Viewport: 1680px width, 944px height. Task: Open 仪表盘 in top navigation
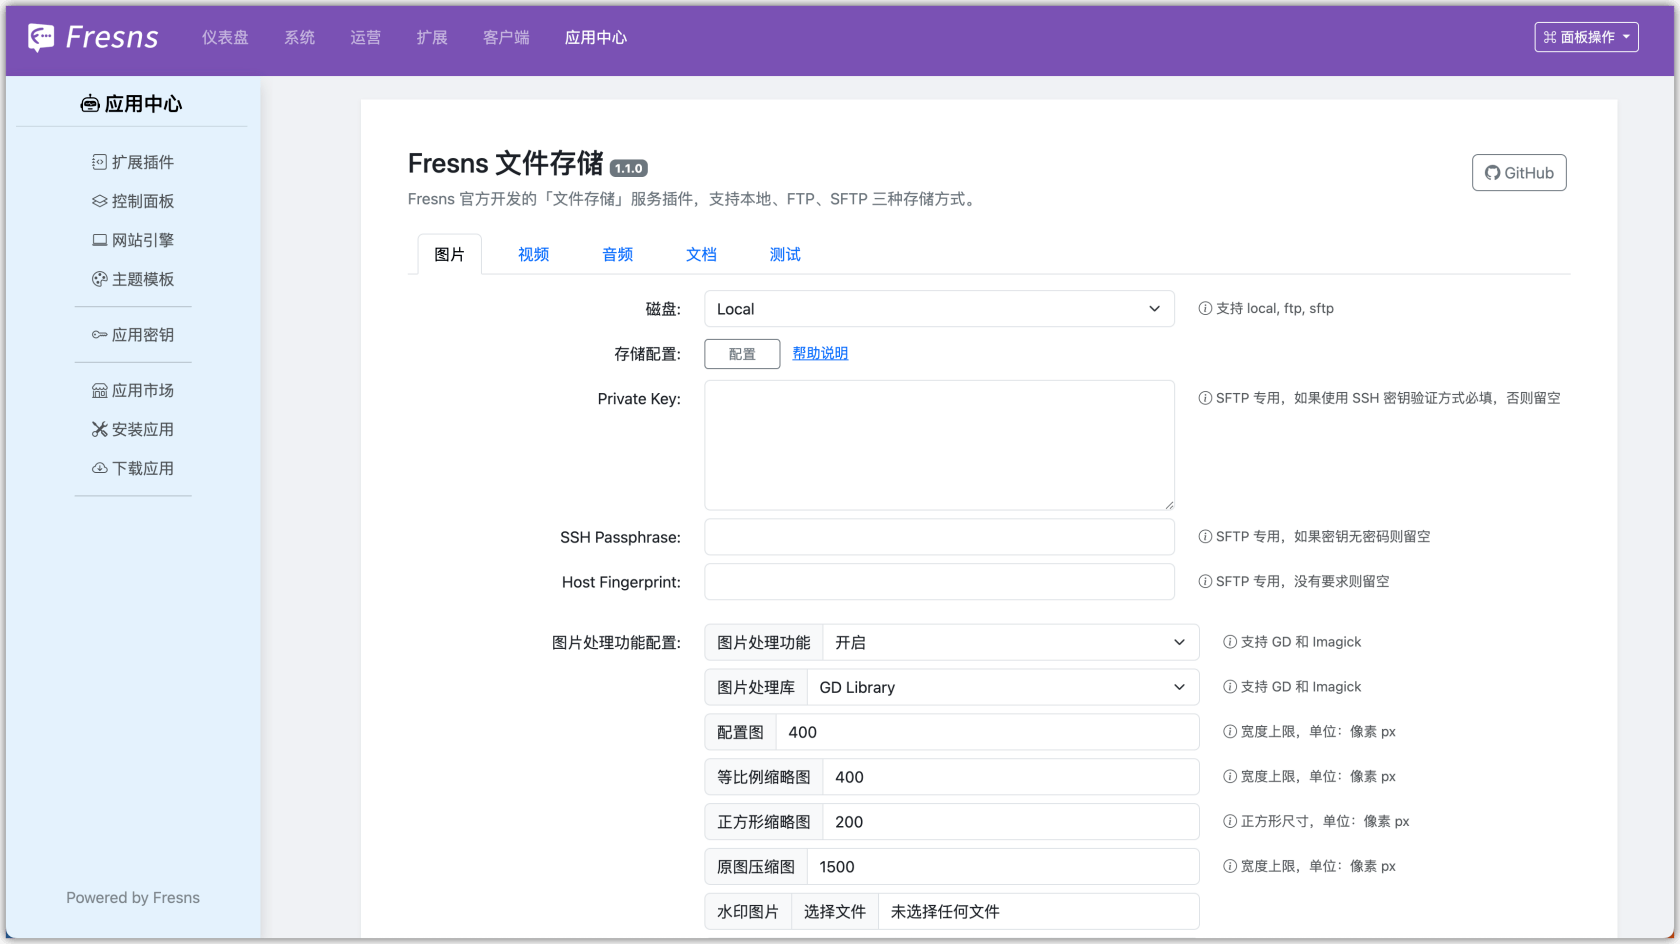coord(225,37)
